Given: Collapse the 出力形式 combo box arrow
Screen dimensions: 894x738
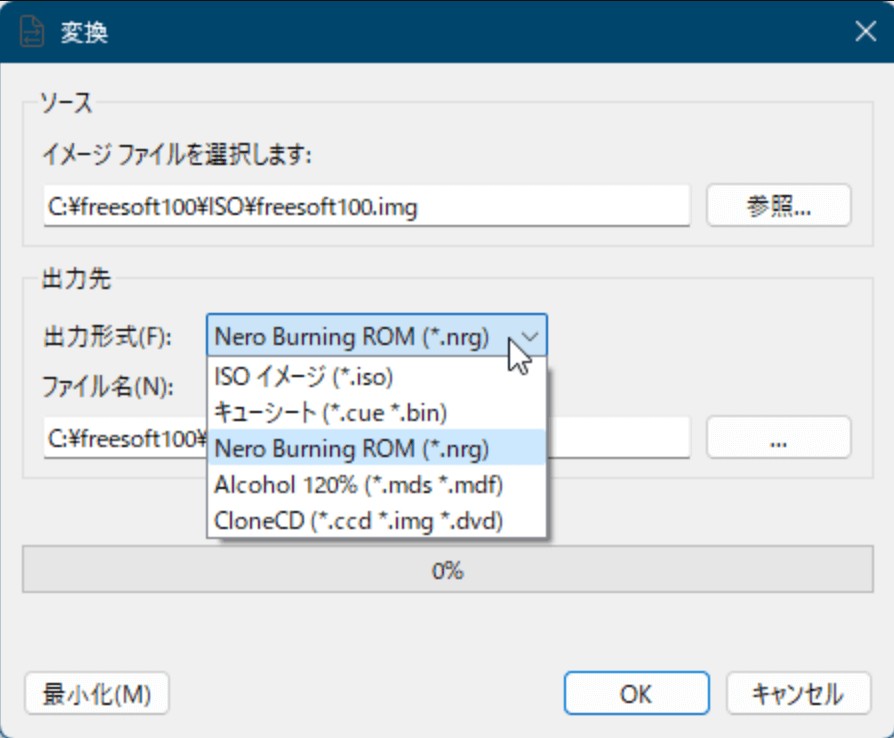Looking at the screenshot, I should 530,336.
